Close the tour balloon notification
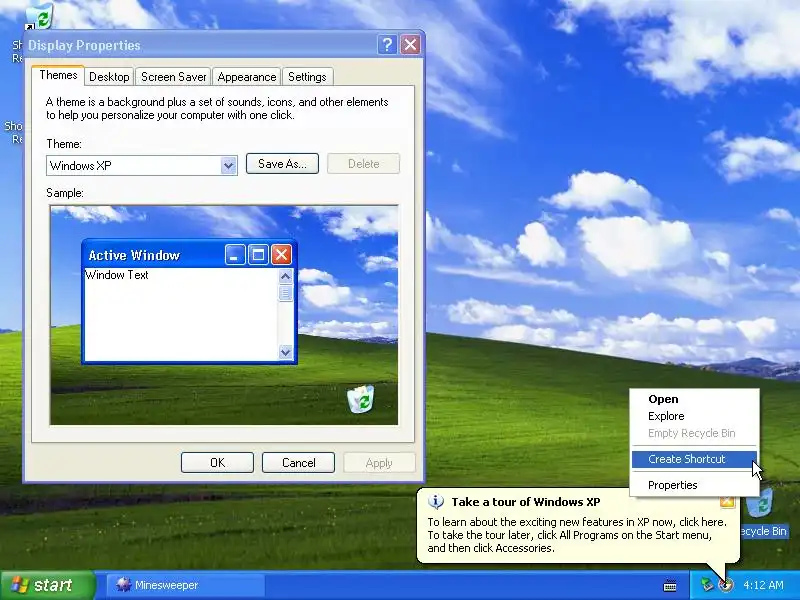The width and height of the screenshot is (800, 600). (727, 502)
